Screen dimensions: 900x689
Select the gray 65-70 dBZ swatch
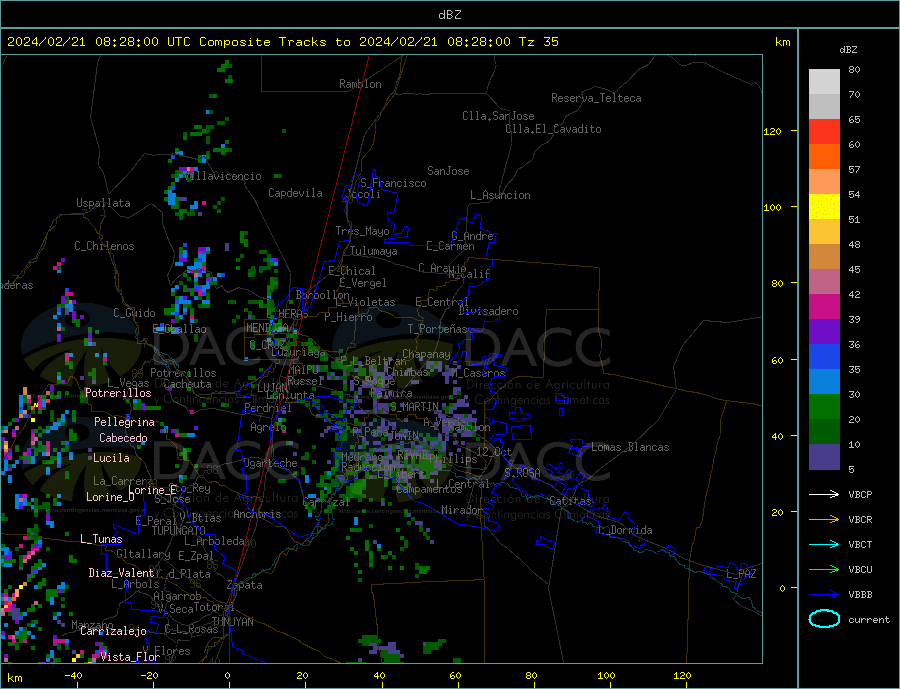[824, 106]
